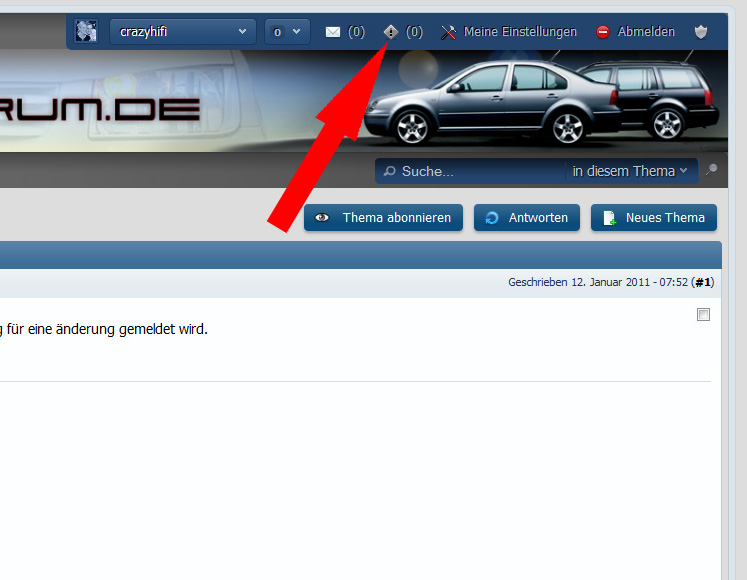Click Abmelden to log out

(x=646, y=32)
